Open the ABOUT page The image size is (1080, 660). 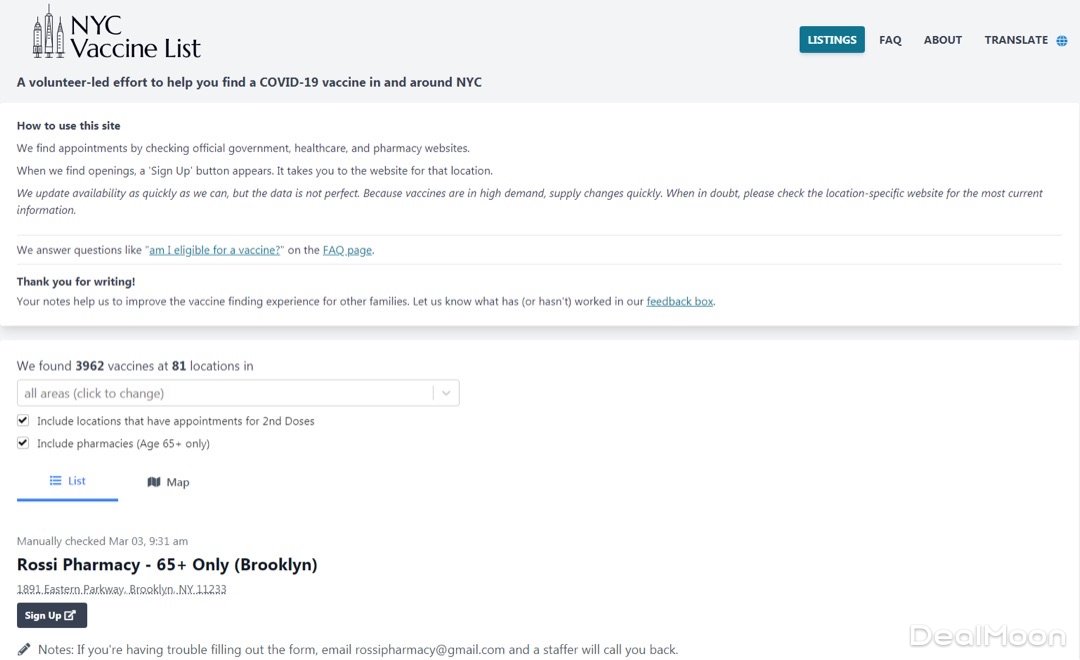click(x=942, y=40)
